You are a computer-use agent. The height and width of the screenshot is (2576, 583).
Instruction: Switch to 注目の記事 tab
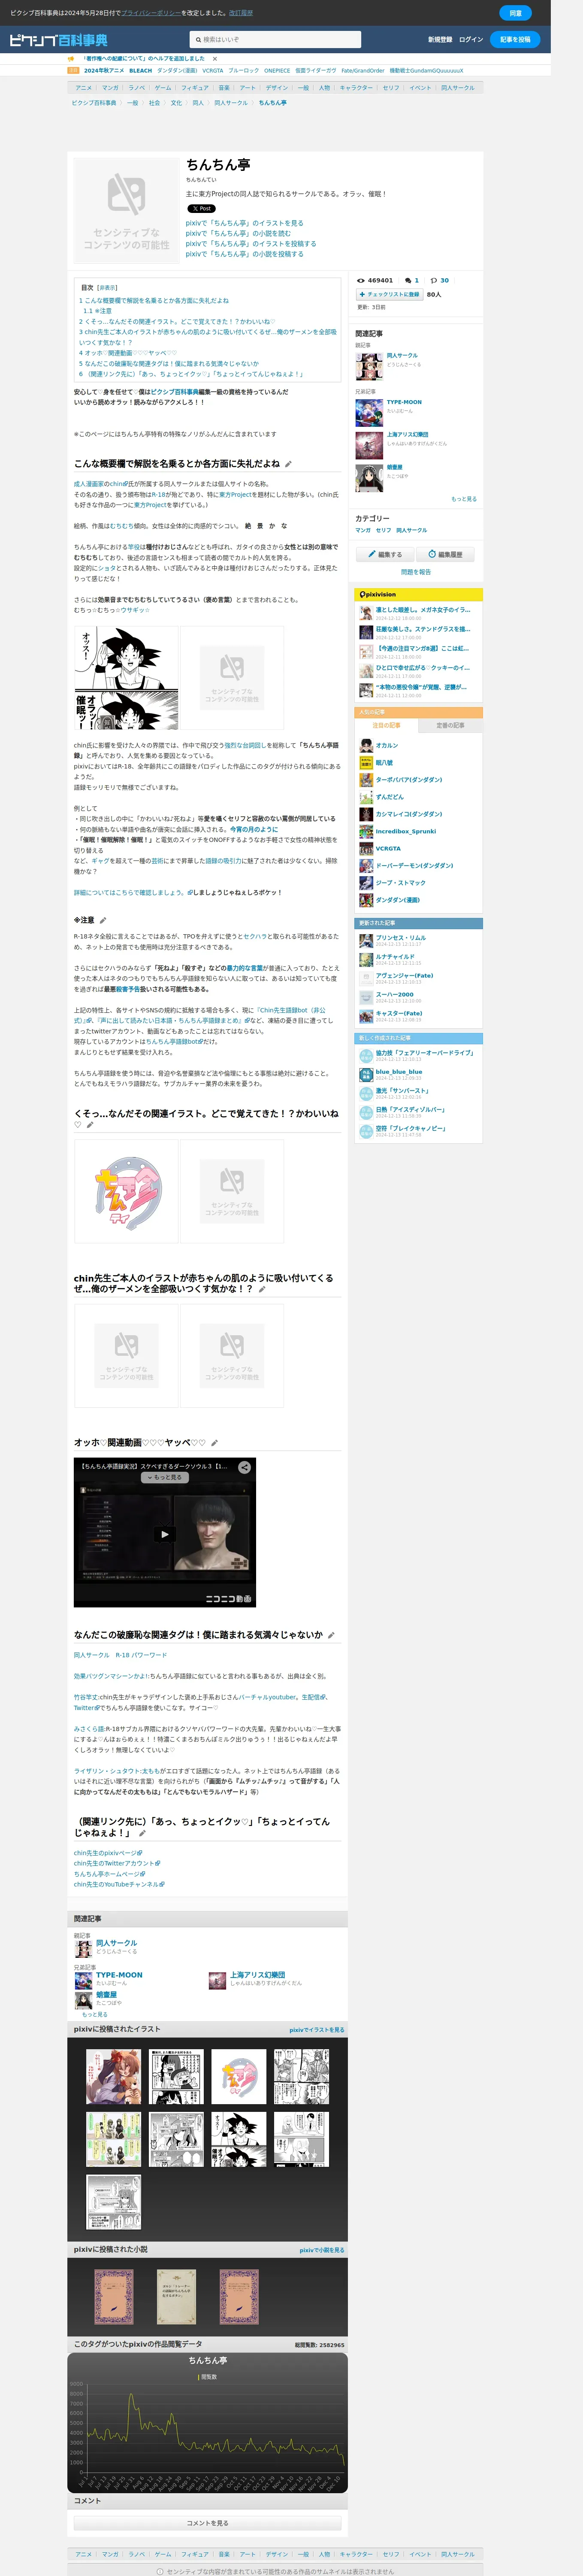click(386, 725)
